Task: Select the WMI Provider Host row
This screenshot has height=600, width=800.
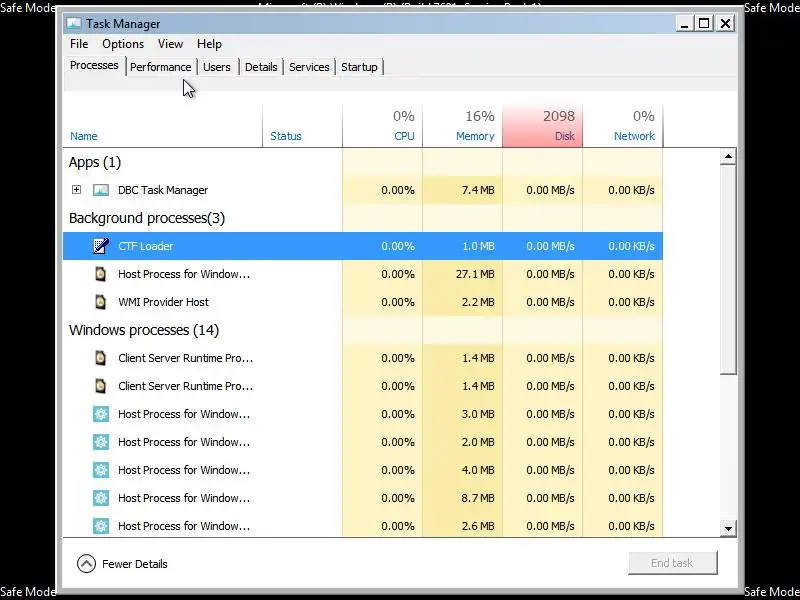Action: pos(363,302)
